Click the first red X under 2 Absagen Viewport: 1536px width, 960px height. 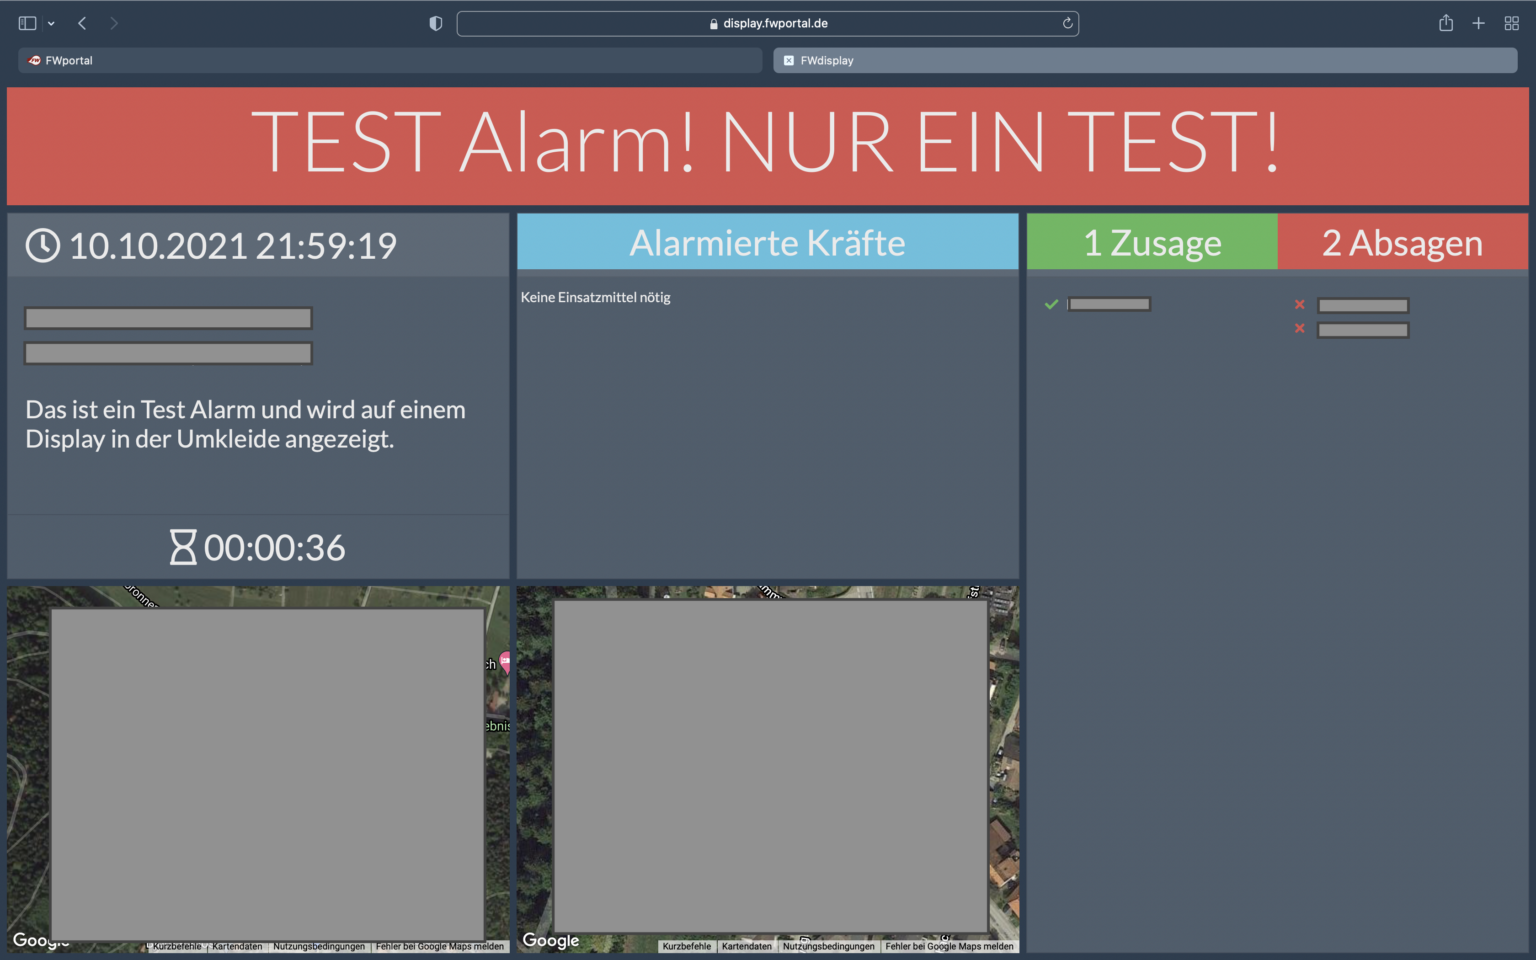point(1299,304)
